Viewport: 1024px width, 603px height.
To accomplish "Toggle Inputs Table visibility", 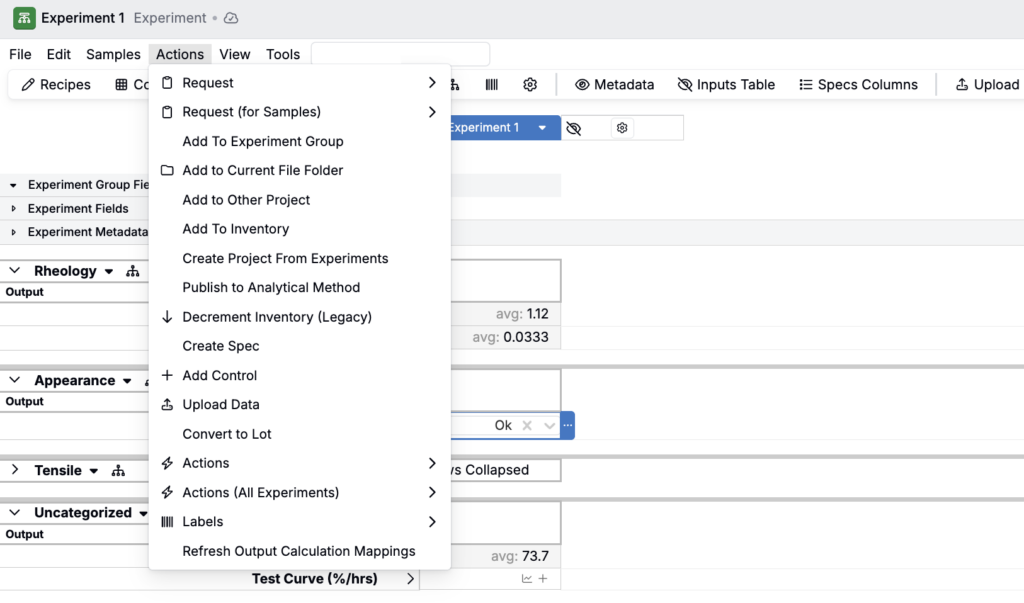I will coord(726,85).
